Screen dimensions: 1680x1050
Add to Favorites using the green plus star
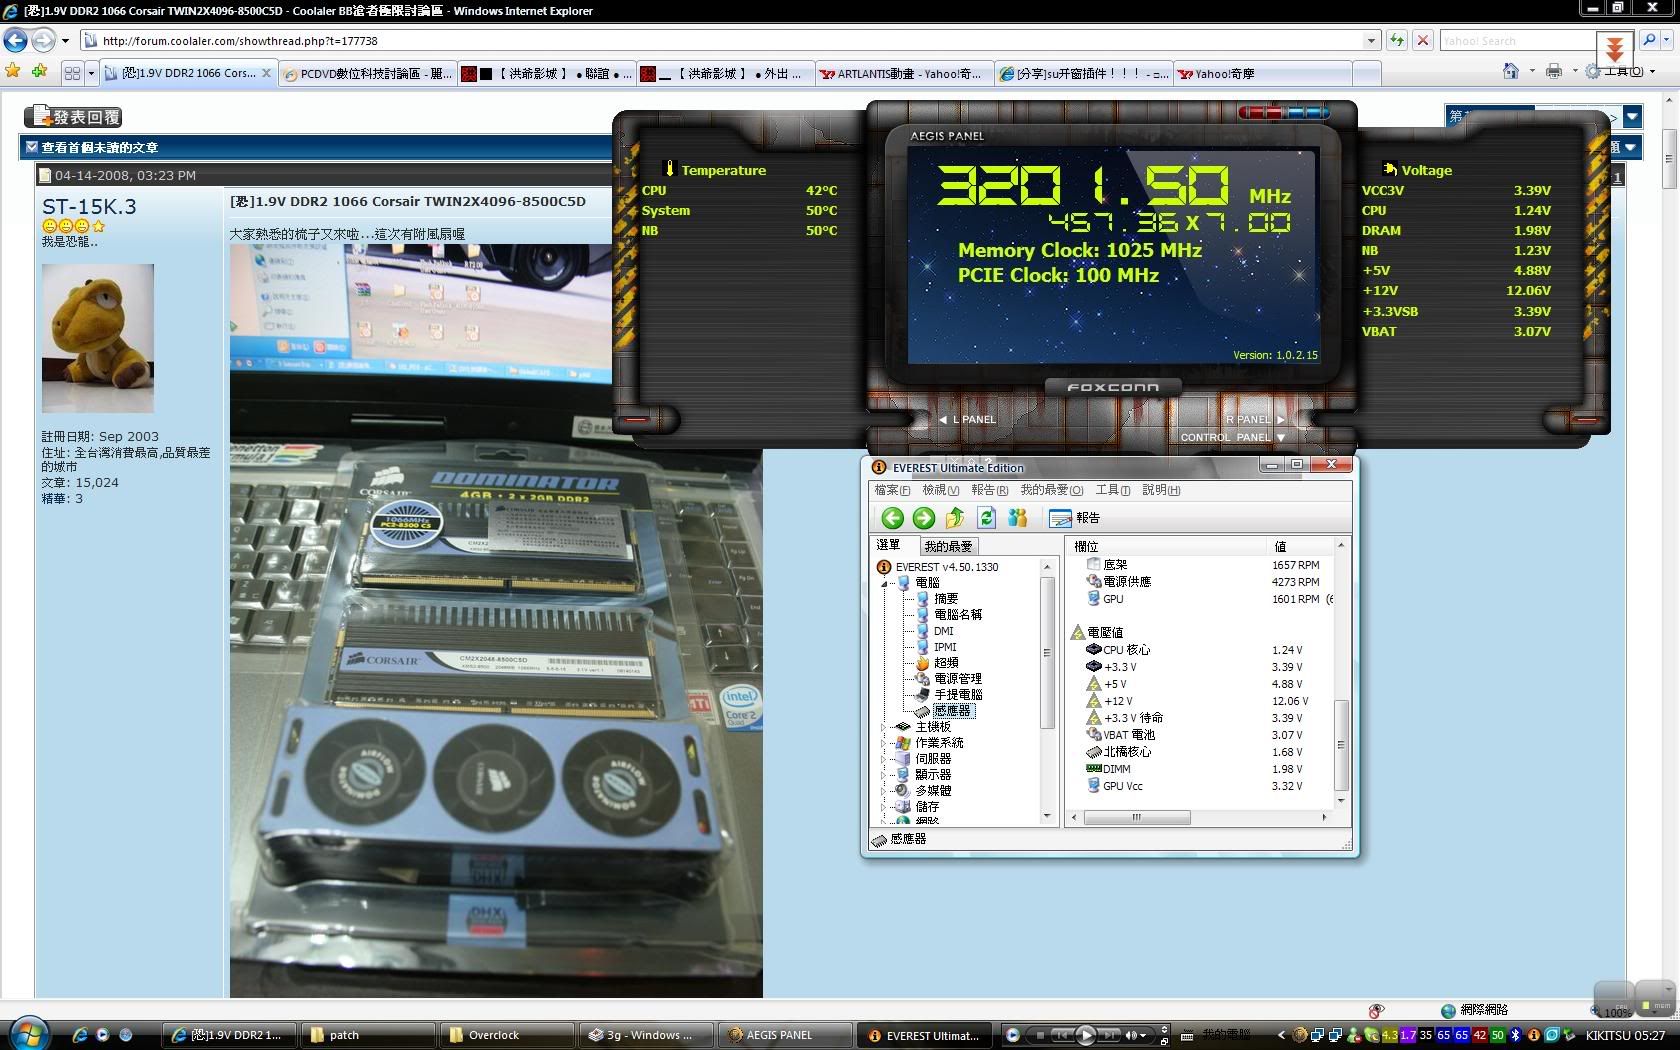[39, 72]
